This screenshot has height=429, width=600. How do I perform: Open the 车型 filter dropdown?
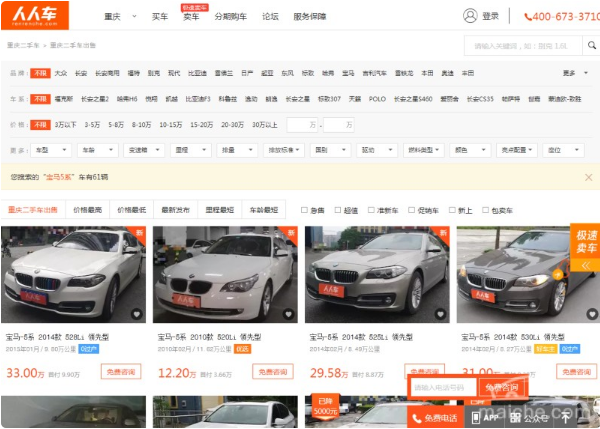(x=51, y=150)
